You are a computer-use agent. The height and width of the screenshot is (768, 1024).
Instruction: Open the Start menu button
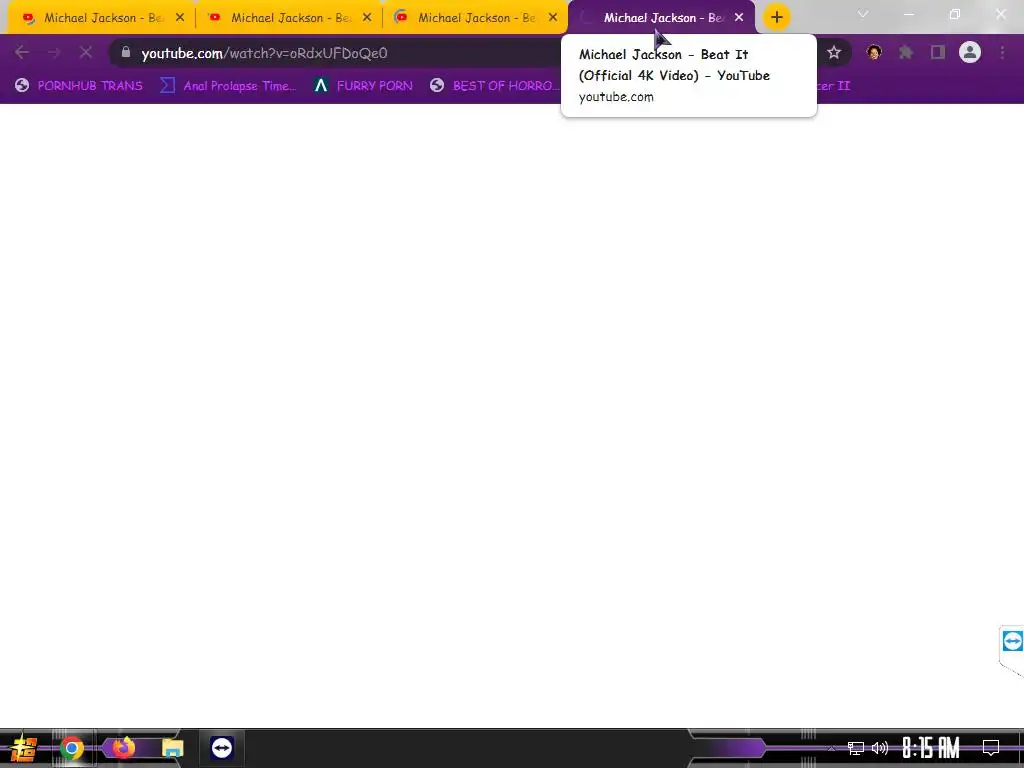pos(23,748)
